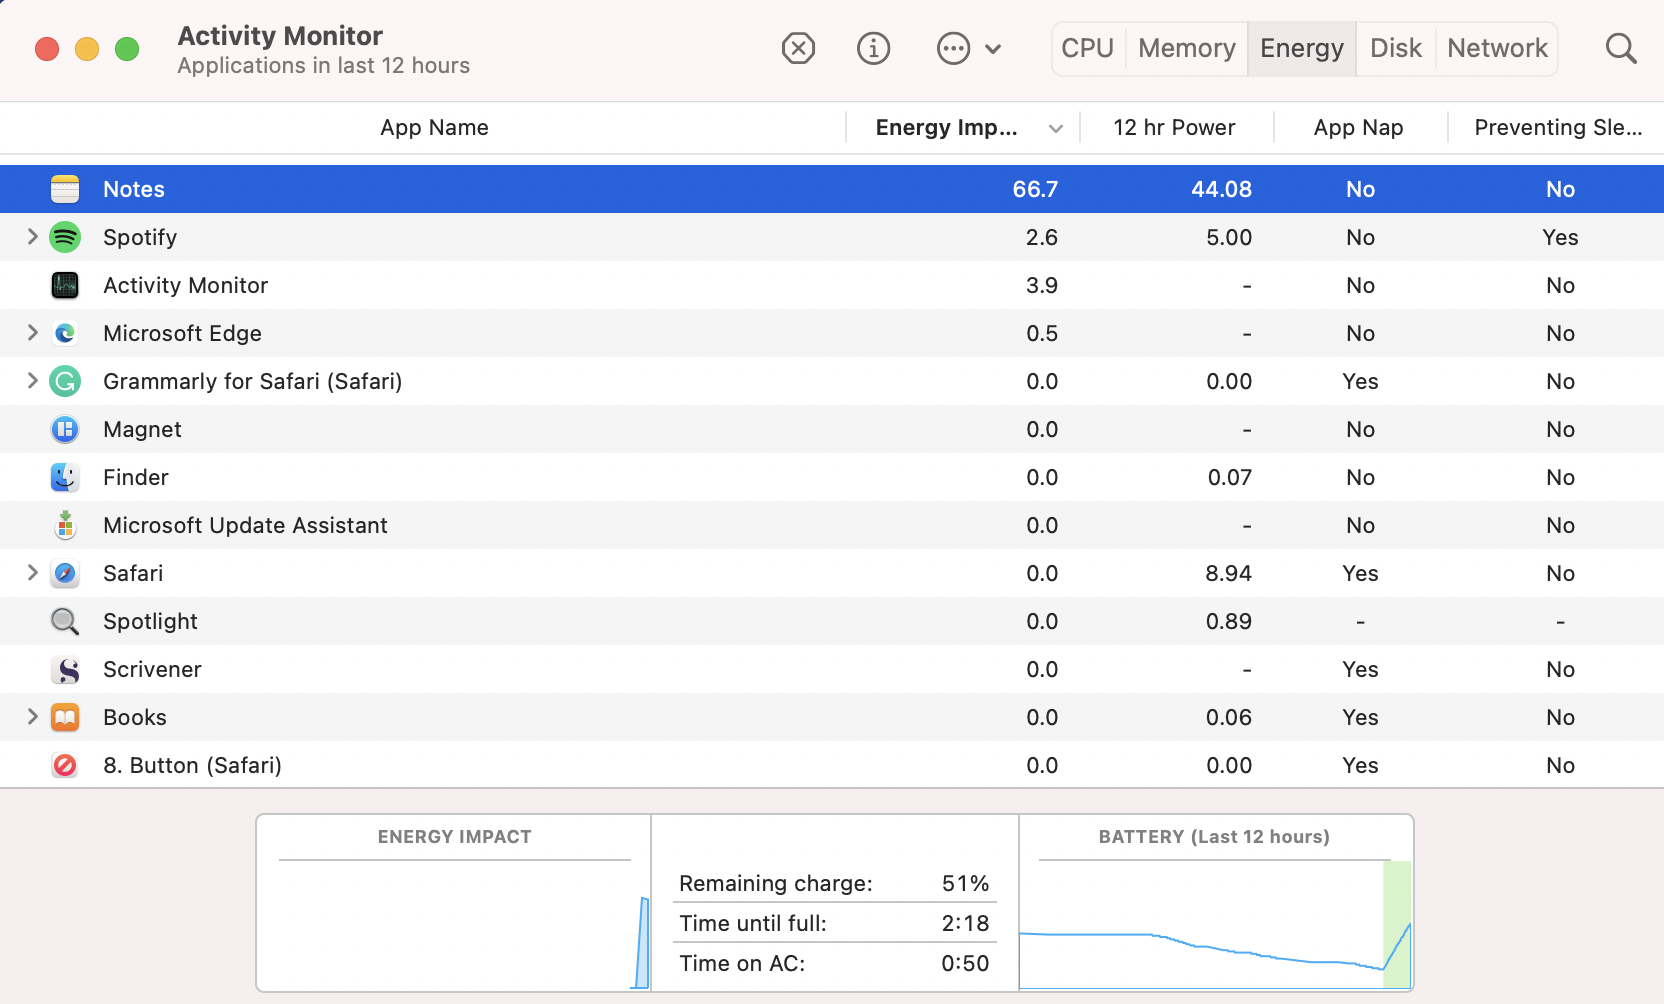Image resolution: width=1664 pixels, height=1004 pixels.
Task: Select the Scrivener row name
Action: coord(152,669)
